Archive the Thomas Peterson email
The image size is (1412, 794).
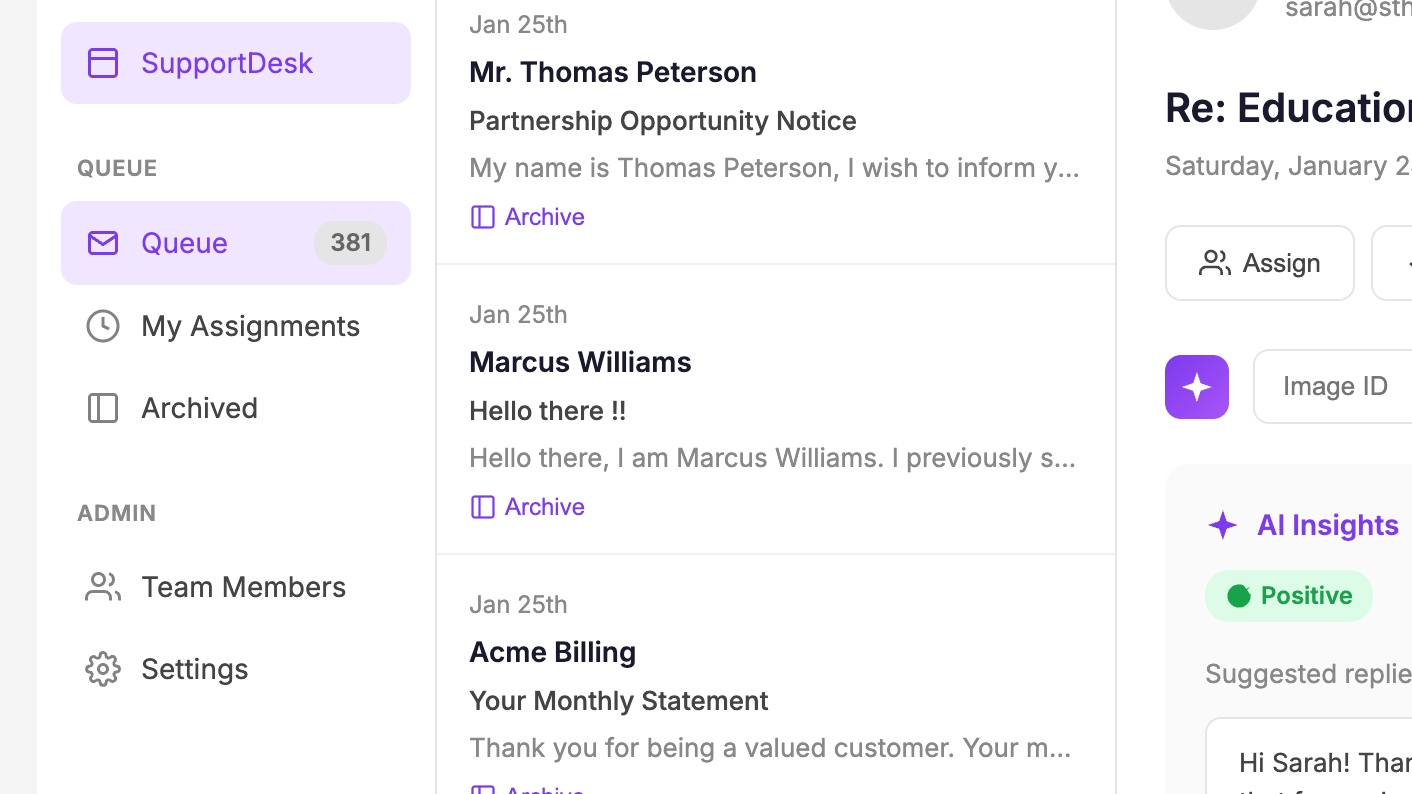tap(527, 216)
